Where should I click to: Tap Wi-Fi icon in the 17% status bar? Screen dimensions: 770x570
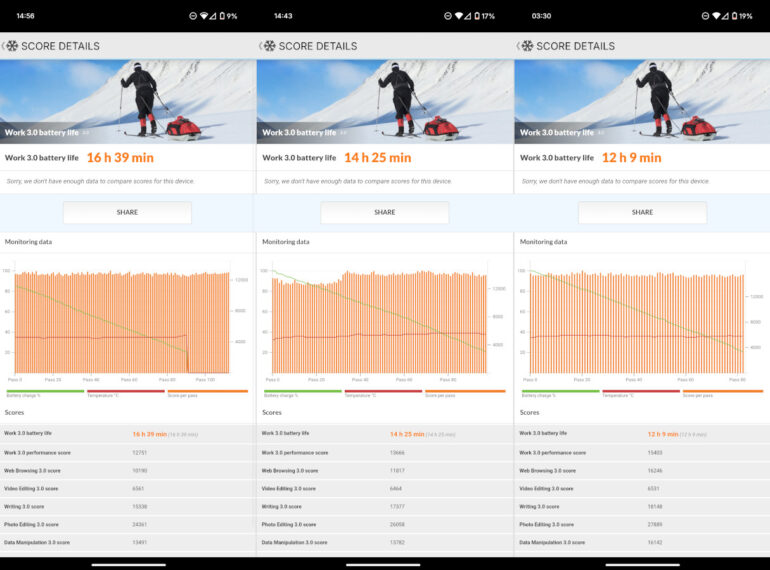point(459,16)
